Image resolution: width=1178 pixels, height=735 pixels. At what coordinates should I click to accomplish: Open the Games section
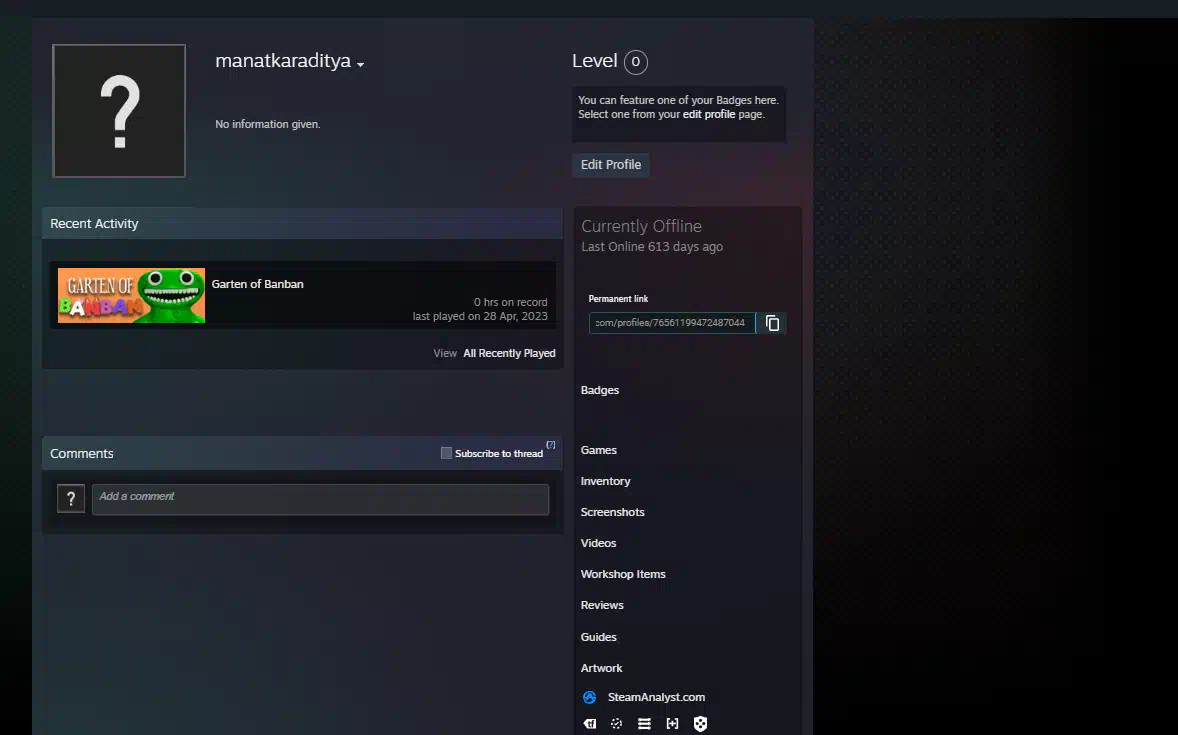pyautogui.click(x=599, y=450)
